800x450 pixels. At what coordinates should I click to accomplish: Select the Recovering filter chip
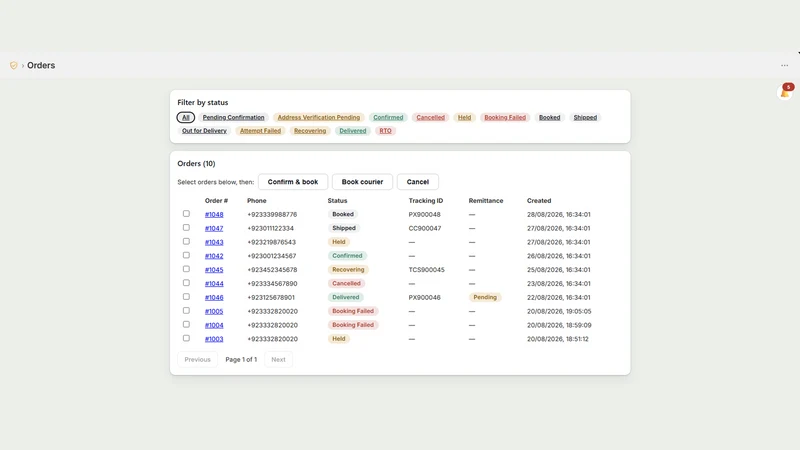[310, 131]
